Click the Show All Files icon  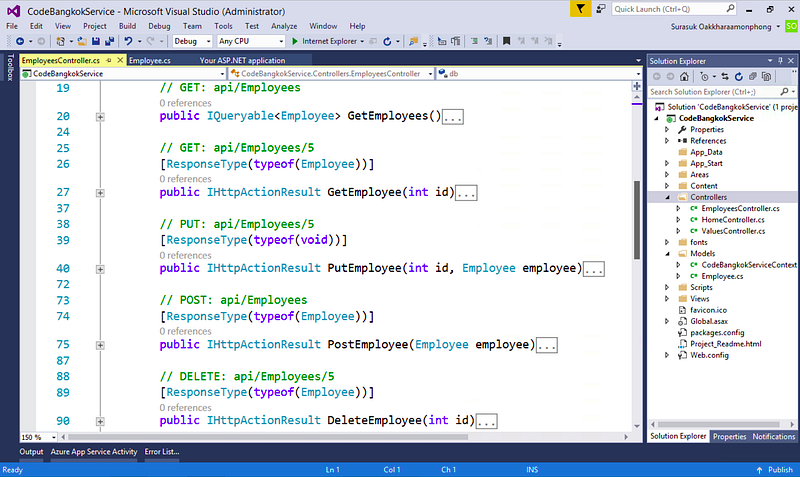point(766,77)
